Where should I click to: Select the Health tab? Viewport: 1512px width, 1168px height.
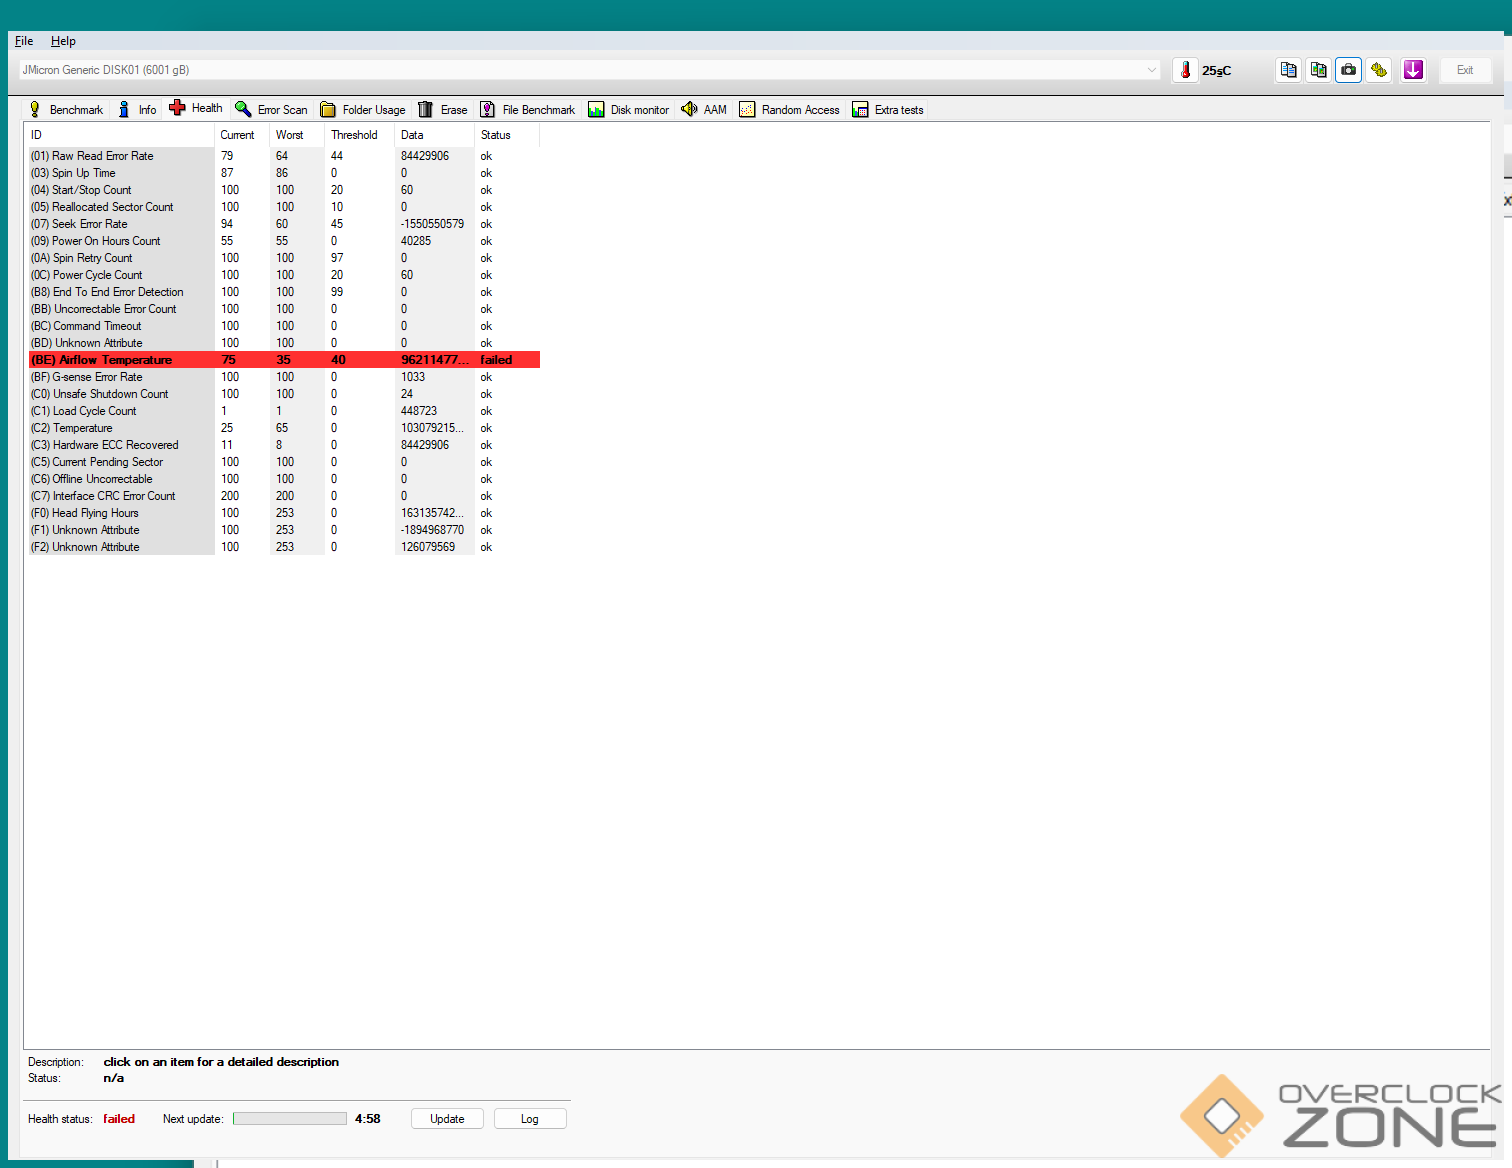pos(196,108)
